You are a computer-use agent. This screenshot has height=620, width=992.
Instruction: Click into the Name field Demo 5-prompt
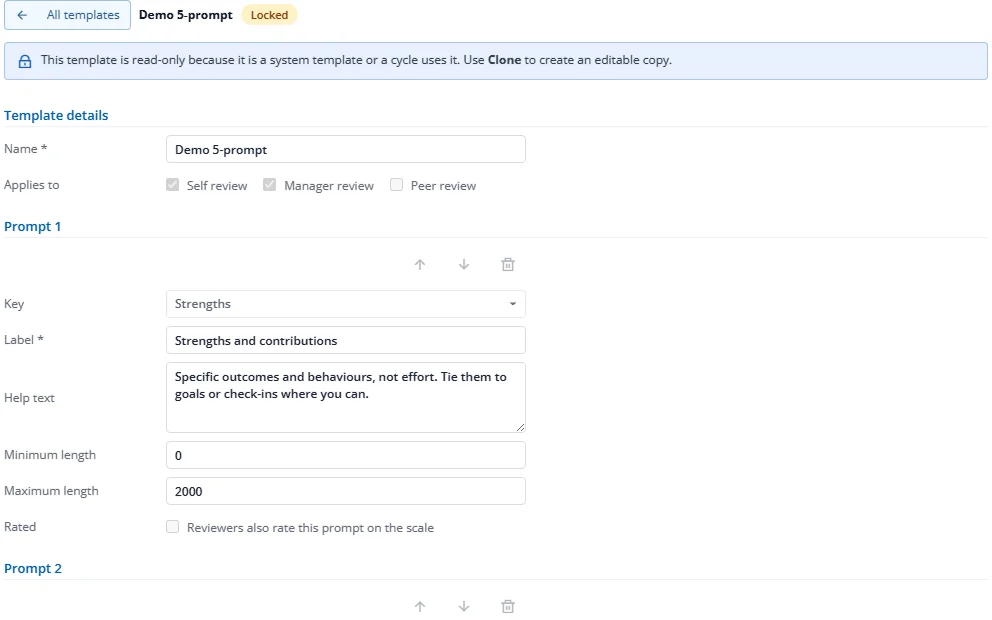point(345,149)
